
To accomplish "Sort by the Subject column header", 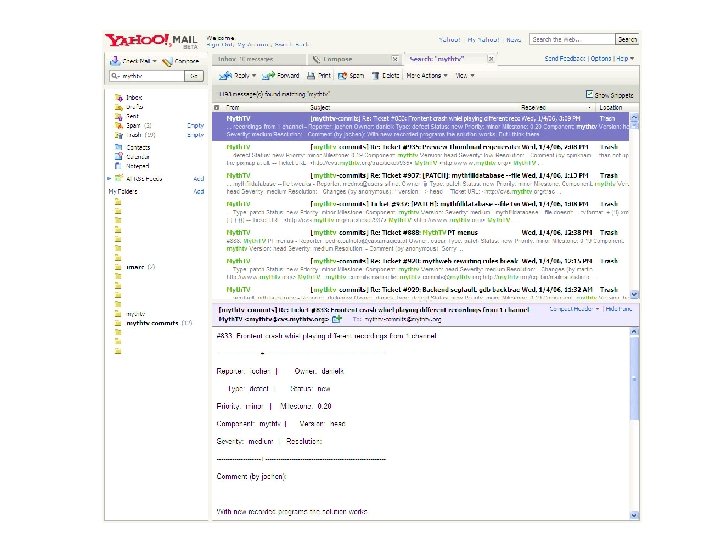I will (320, 107).
